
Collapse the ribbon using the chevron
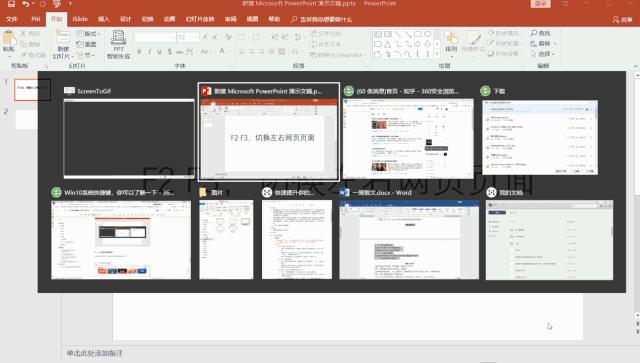click(636, 66)
